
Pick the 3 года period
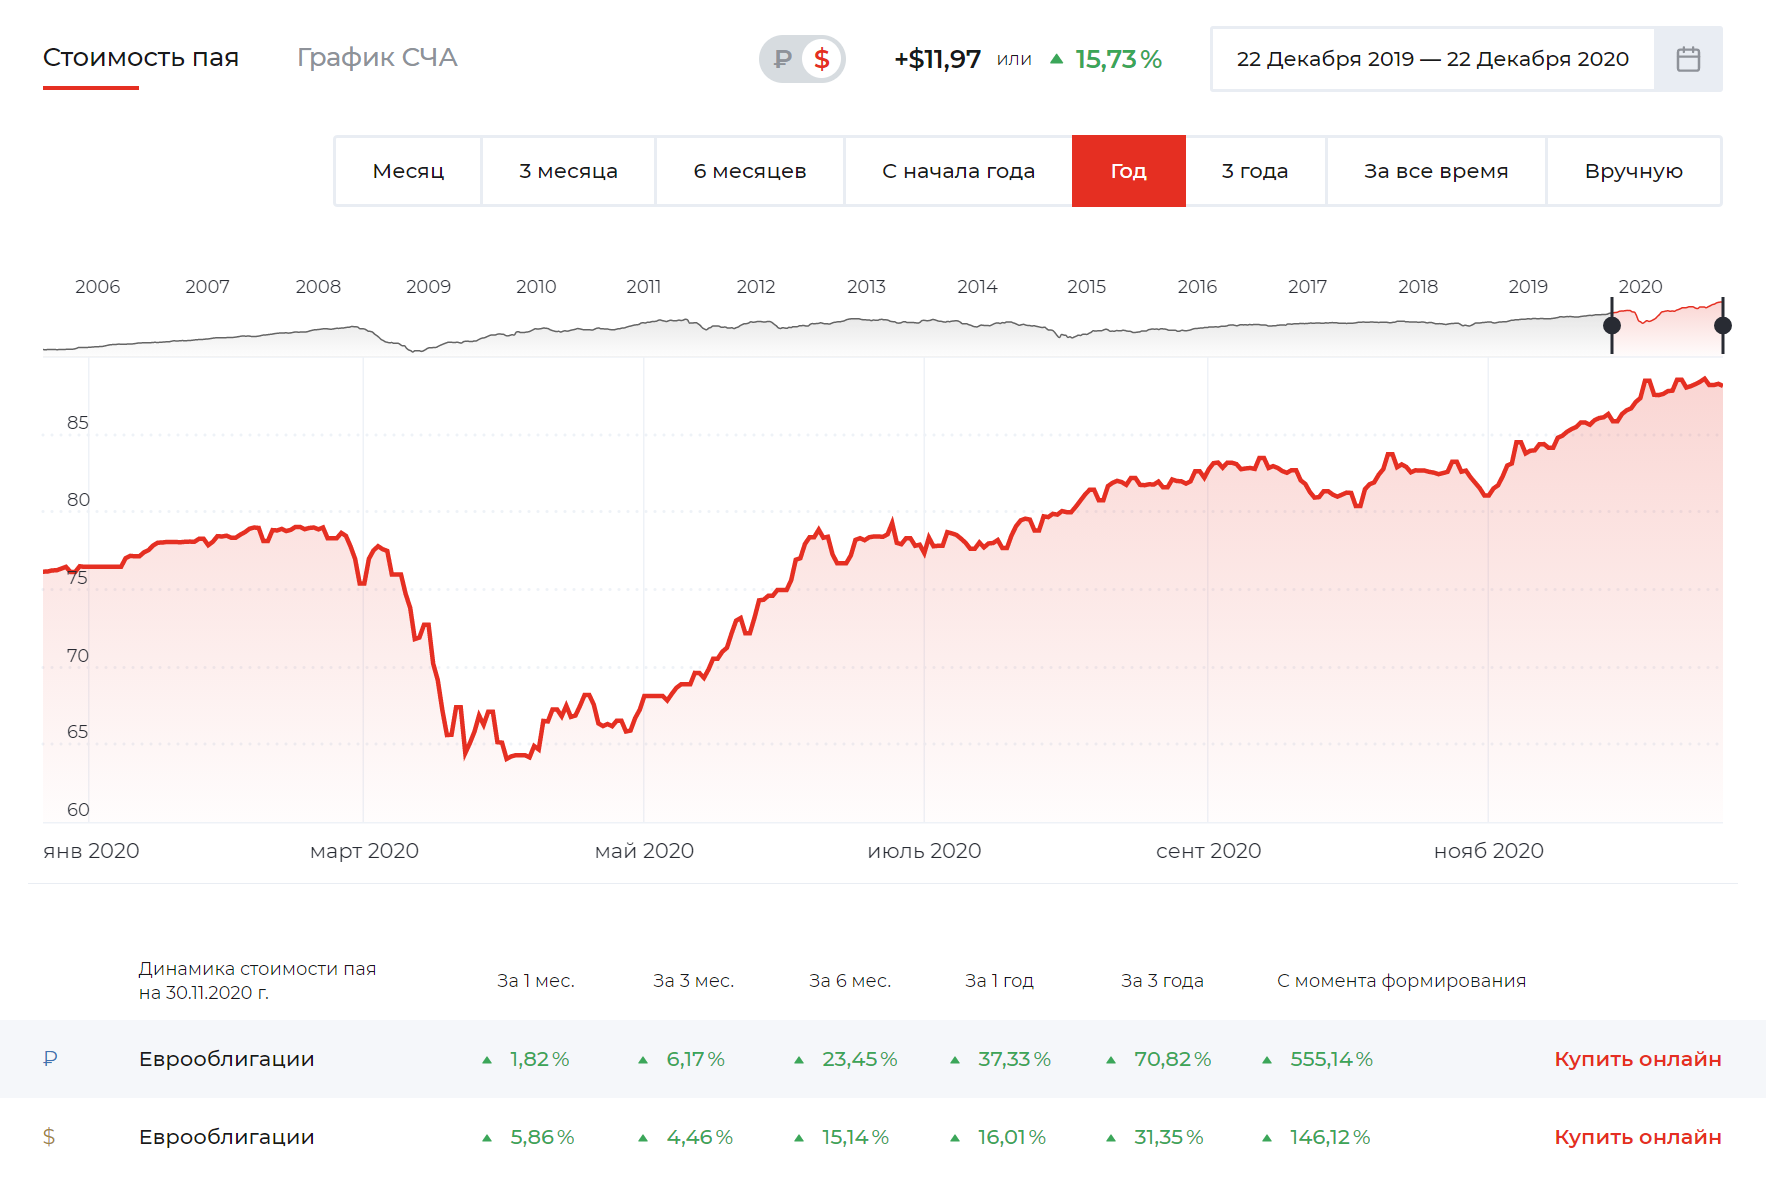pos(1255,171)
